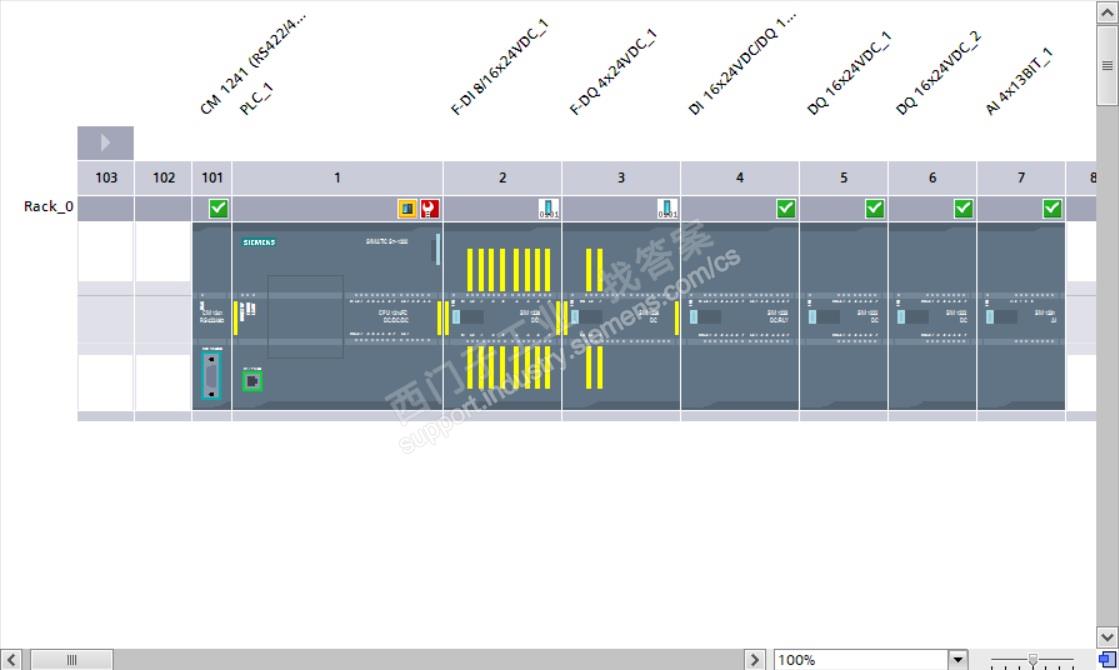1119x670 pixels.
Task: Click the slot header number 3
Action: click(x=621, y=178)
